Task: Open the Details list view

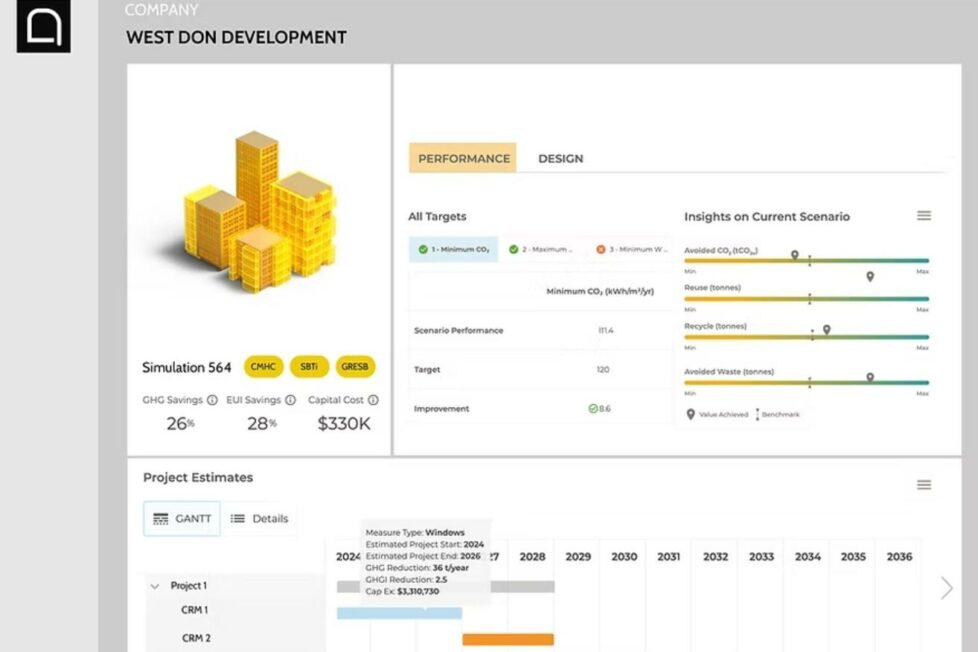Action: pyautogui.click(x=259, y=519)
